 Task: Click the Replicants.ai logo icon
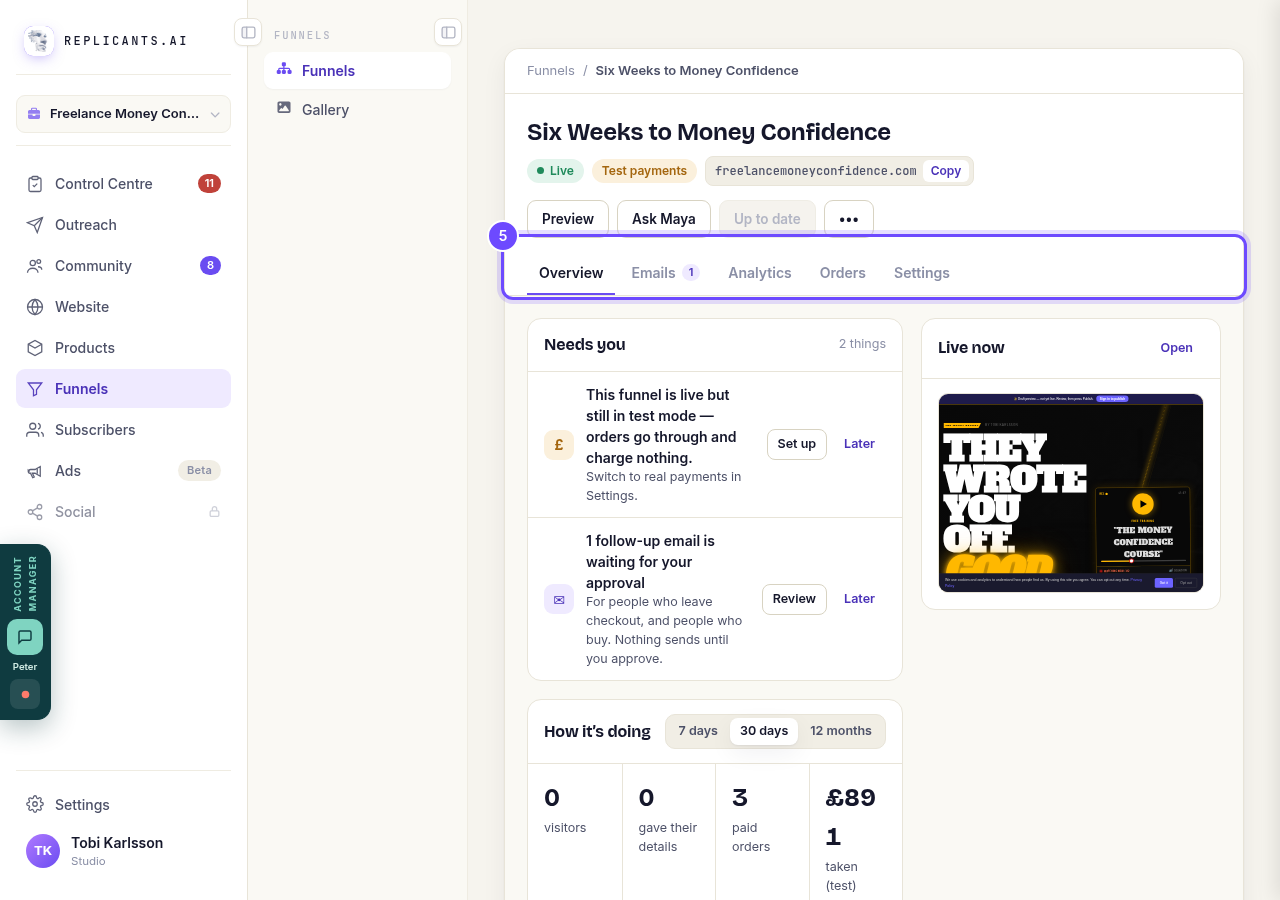(x=39, y=41)
